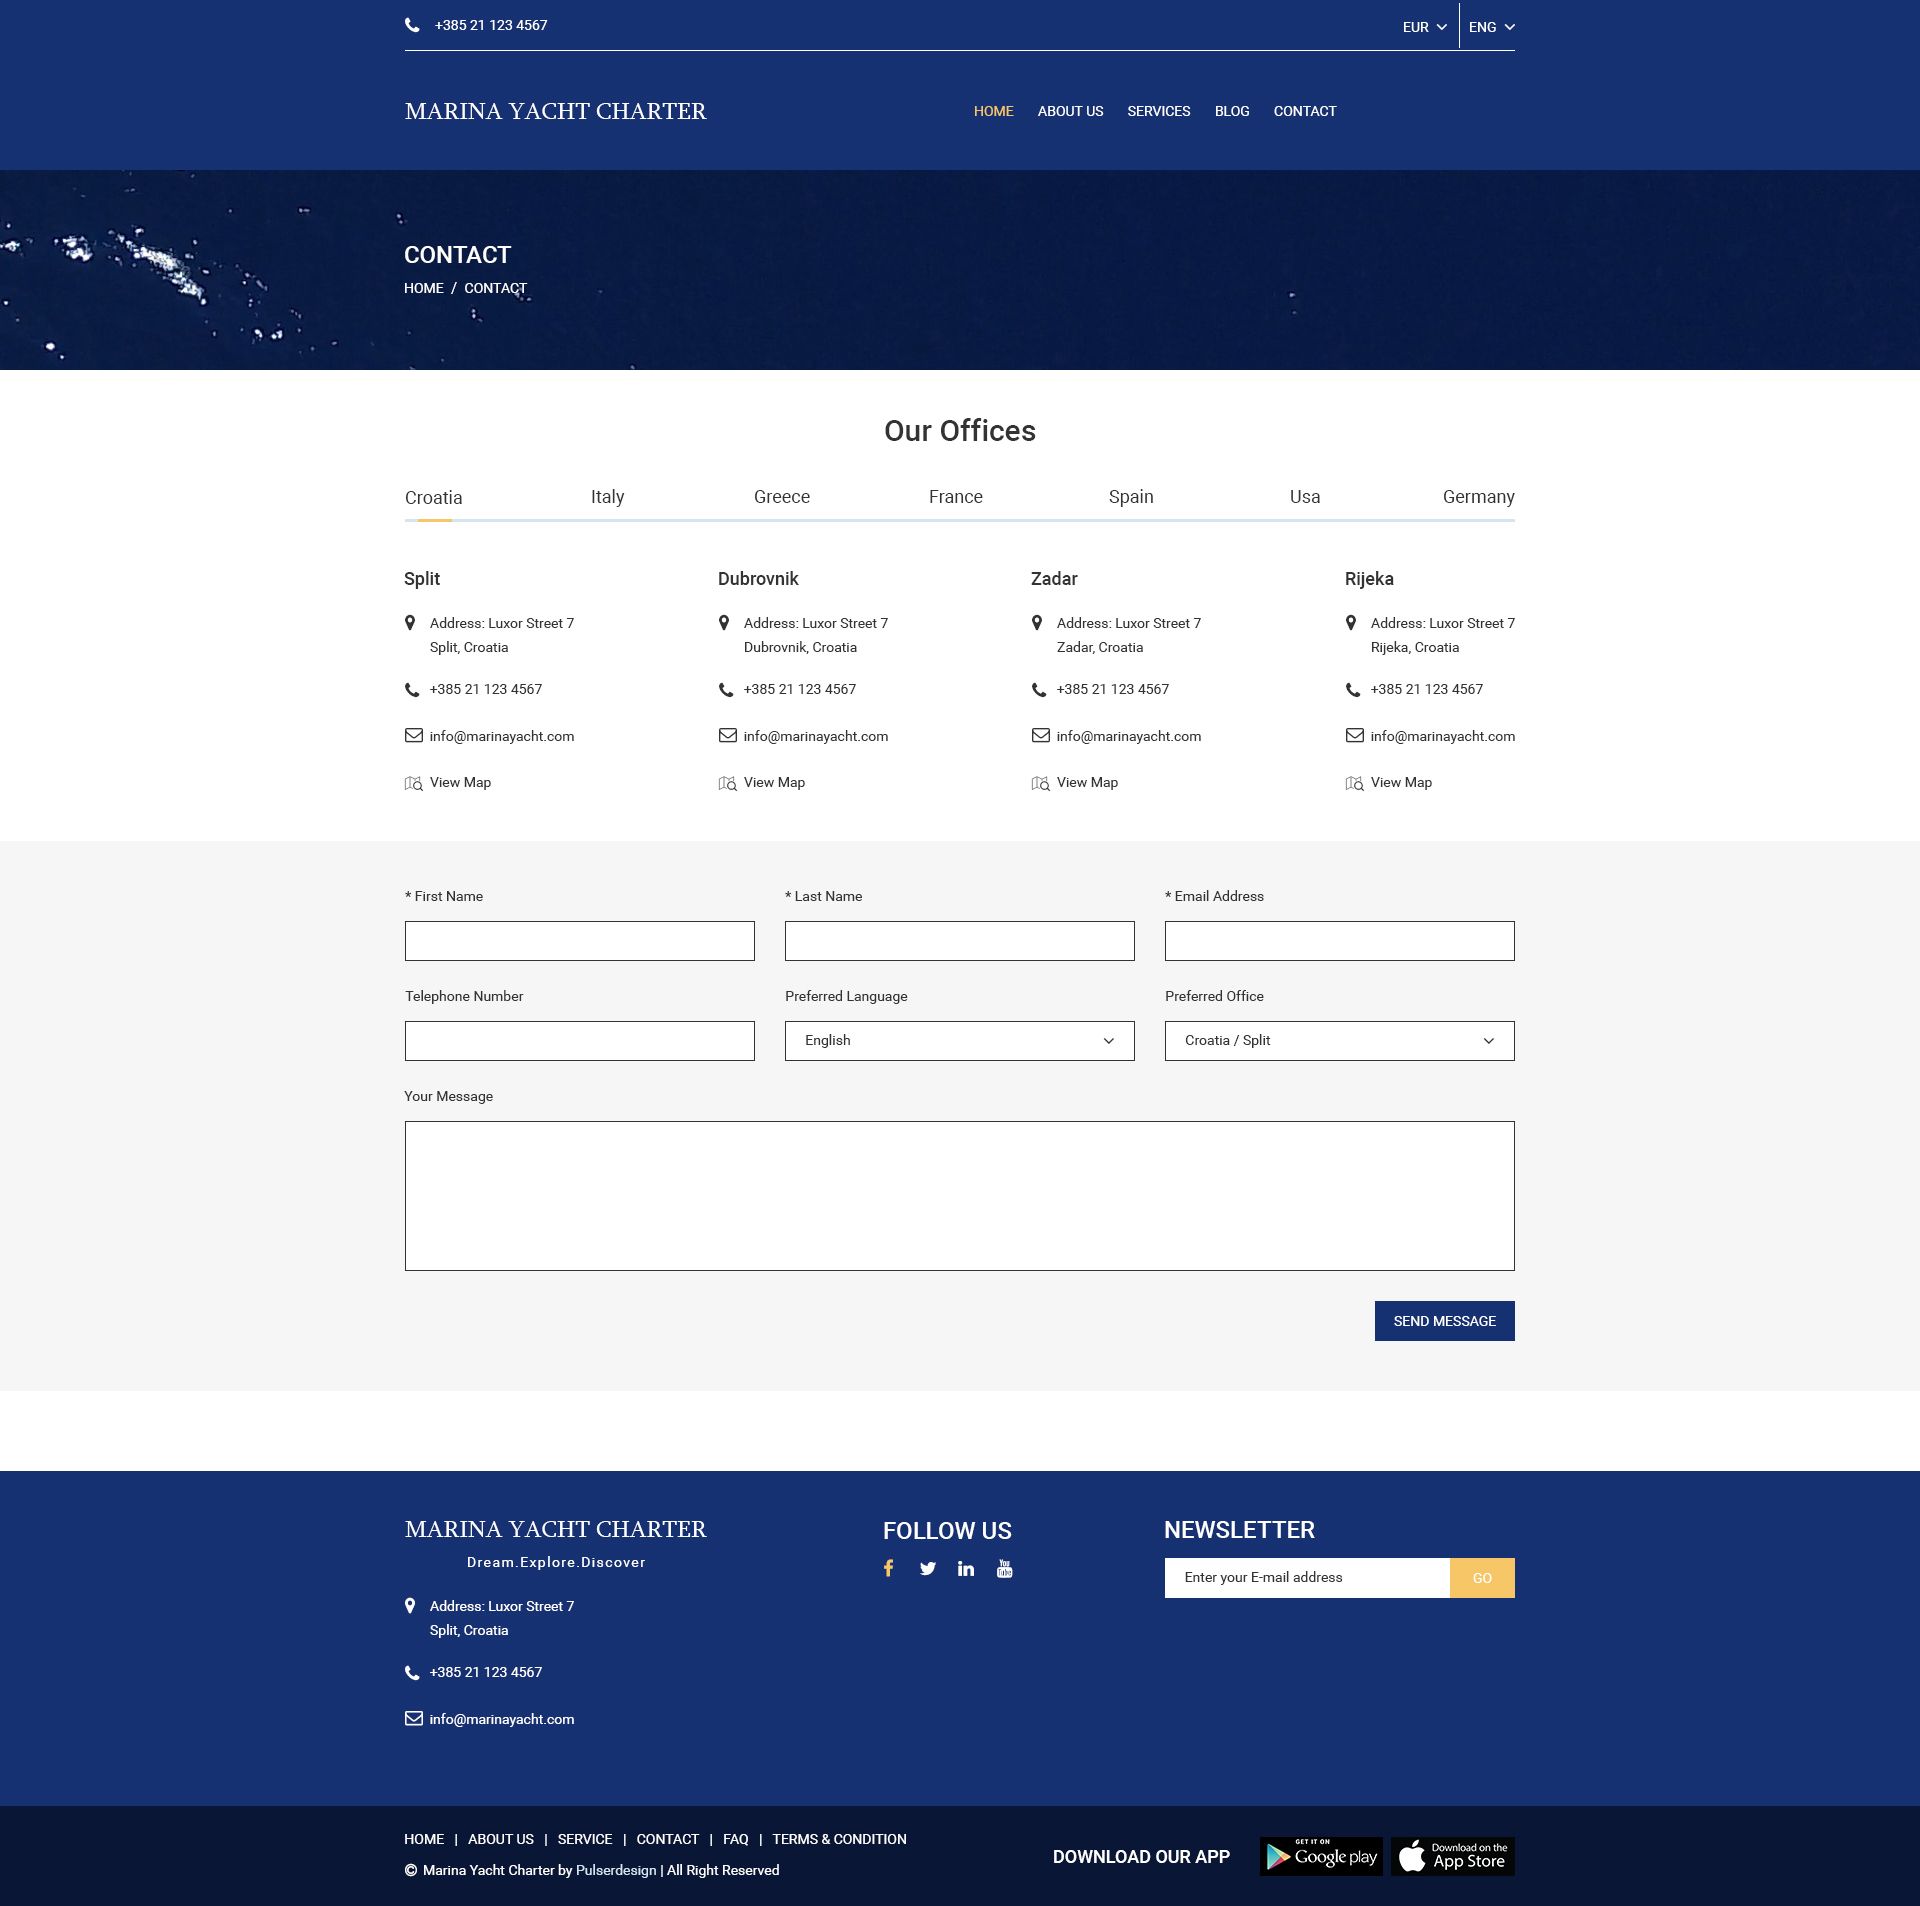Click map pin icon under Zadar
The image size is (1920, 1906).
(x=1037, y=623)
